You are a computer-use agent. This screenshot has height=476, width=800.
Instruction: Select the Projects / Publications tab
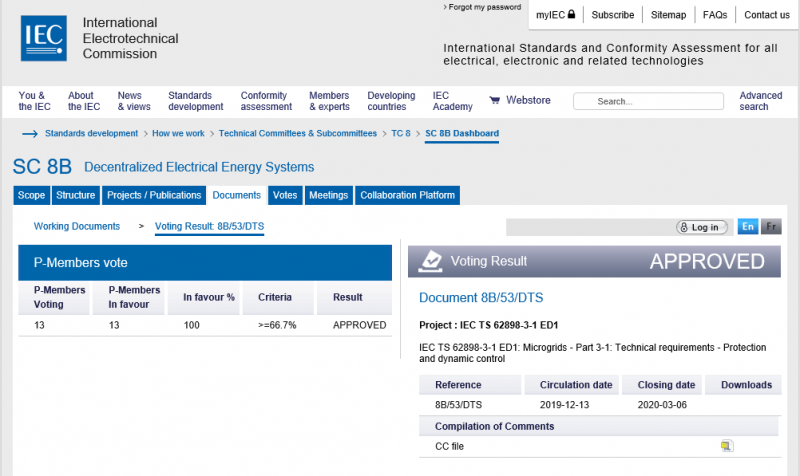[x=154, y=196]
